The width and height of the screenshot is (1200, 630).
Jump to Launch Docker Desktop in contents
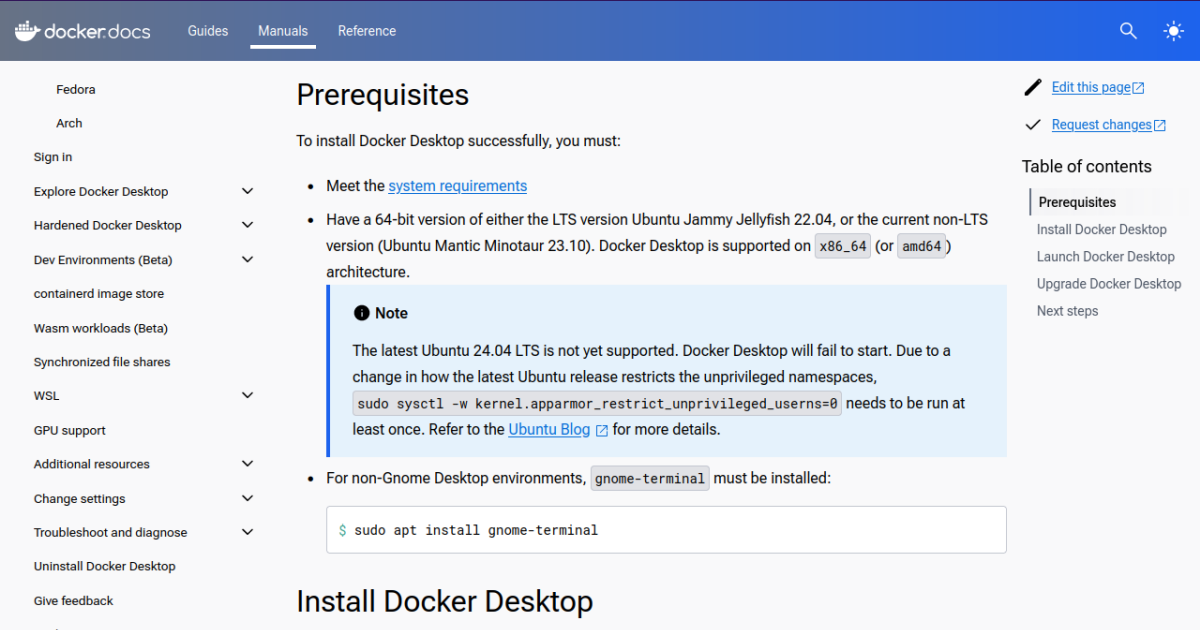[1106, 257]
